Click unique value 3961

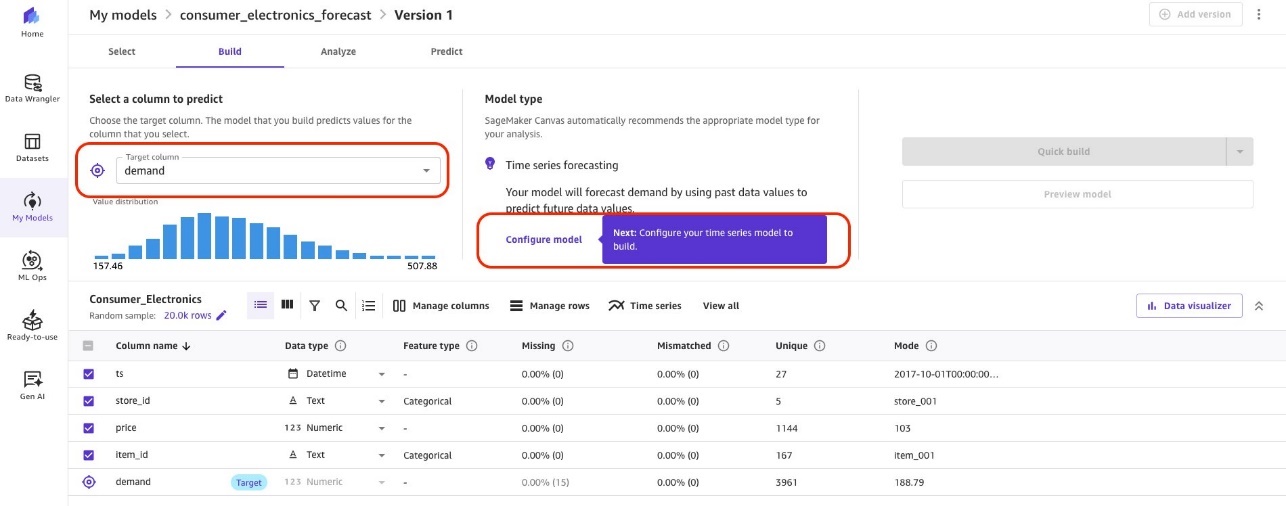tap(787, 482)
